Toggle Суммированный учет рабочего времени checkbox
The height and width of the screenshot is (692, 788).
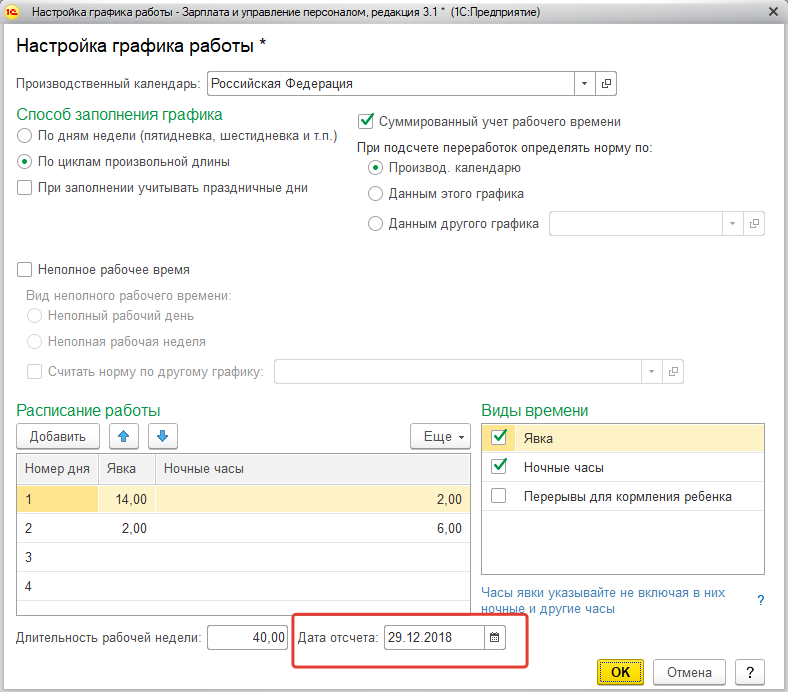(x=365, y=121)
